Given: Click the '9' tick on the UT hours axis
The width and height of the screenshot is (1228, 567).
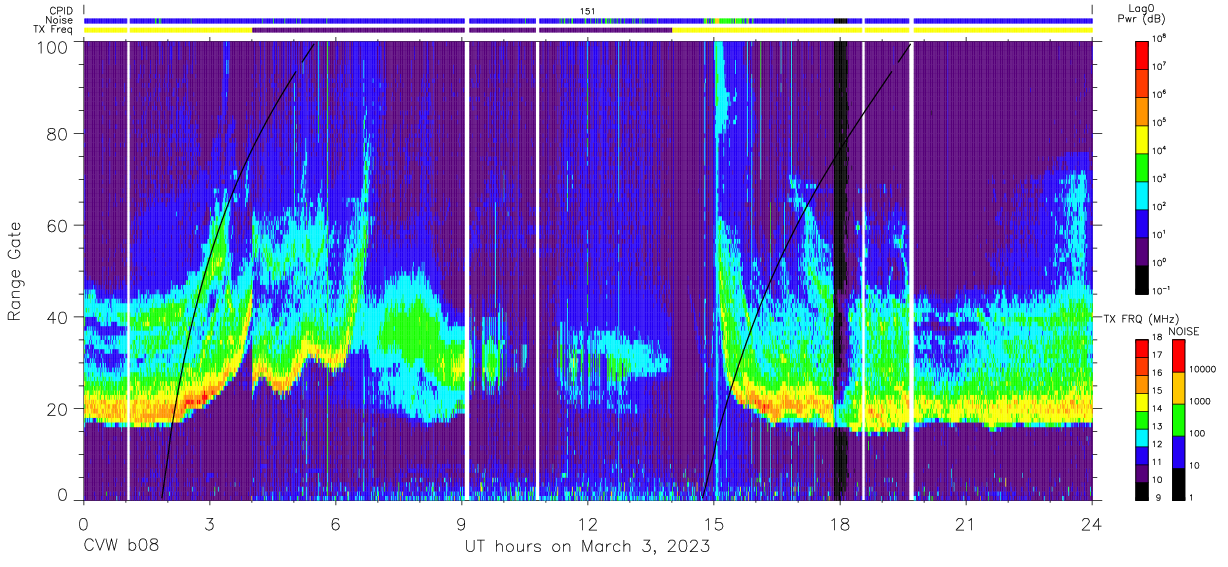Looking at the screenshot, I should point(462,524).
